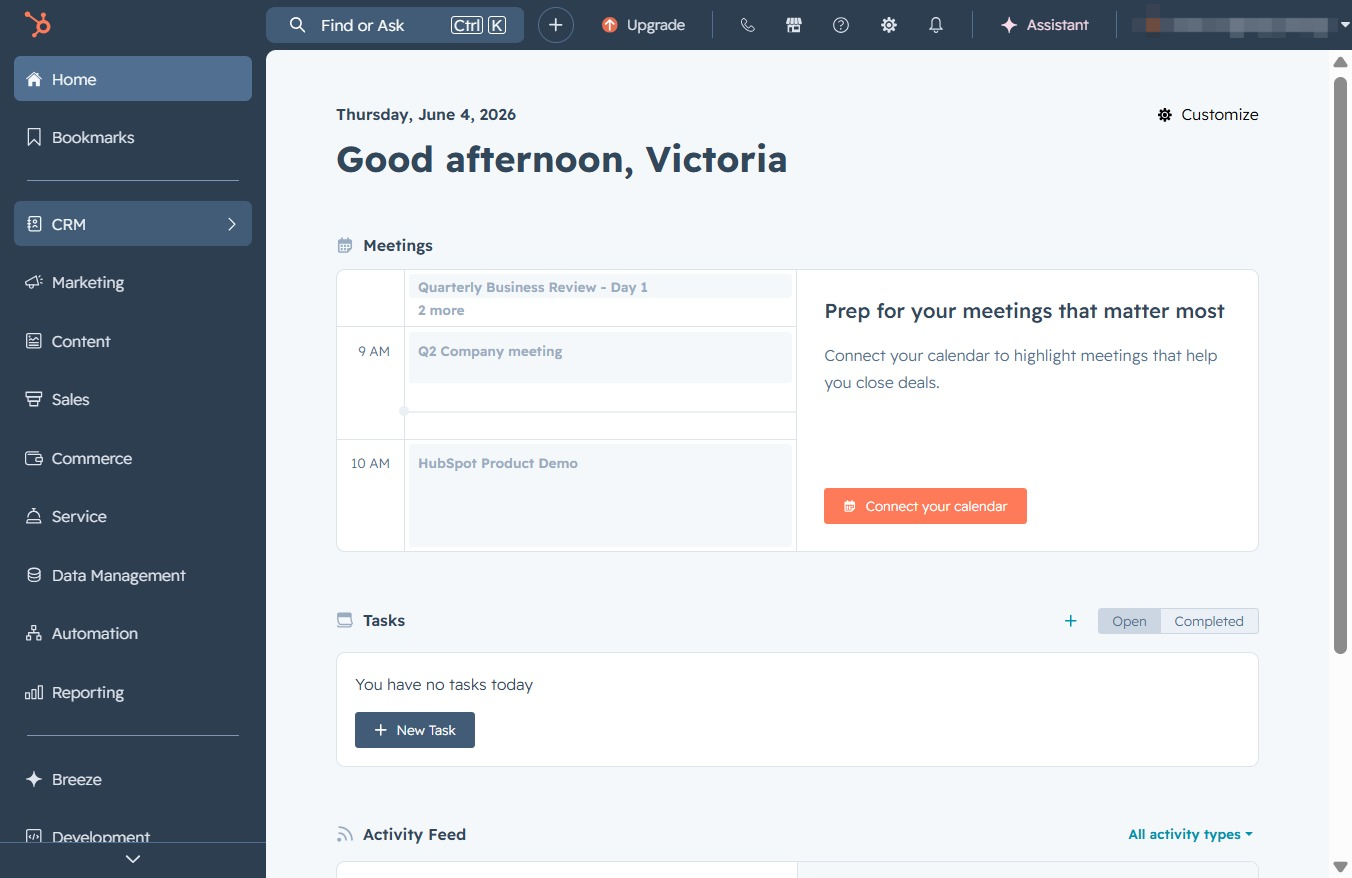Click the Customize gear icon
Screen dimensions: 1352x878
coord(1165,115)
